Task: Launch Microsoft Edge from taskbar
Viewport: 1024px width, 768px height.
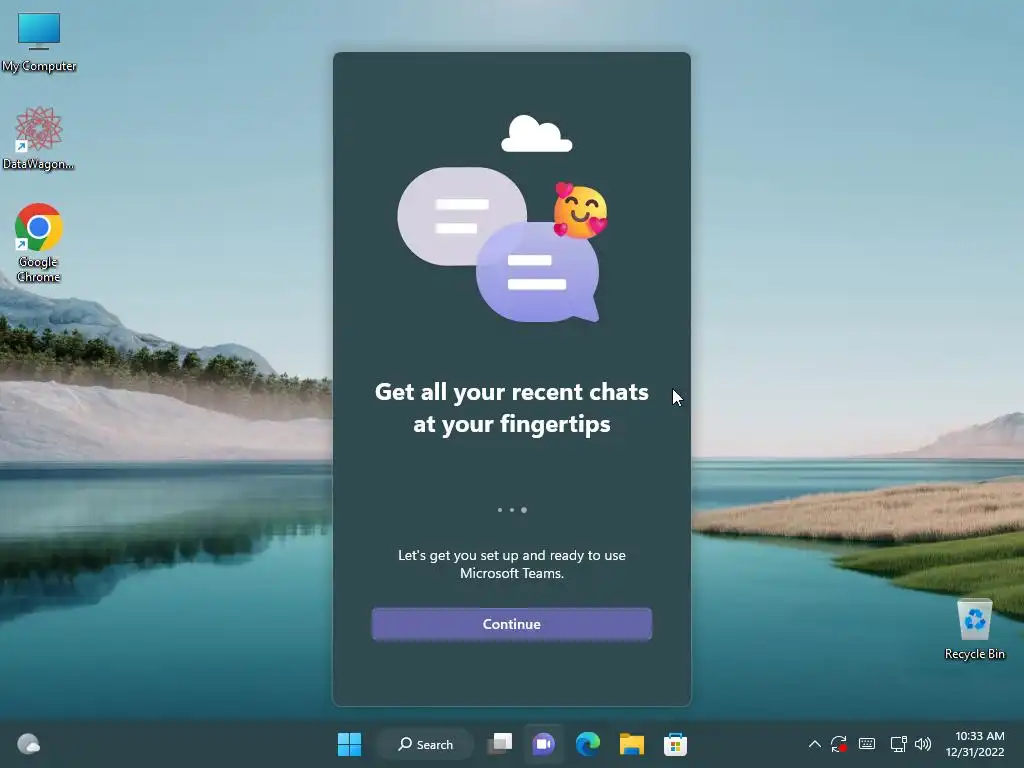Action: tap(588, 744)
